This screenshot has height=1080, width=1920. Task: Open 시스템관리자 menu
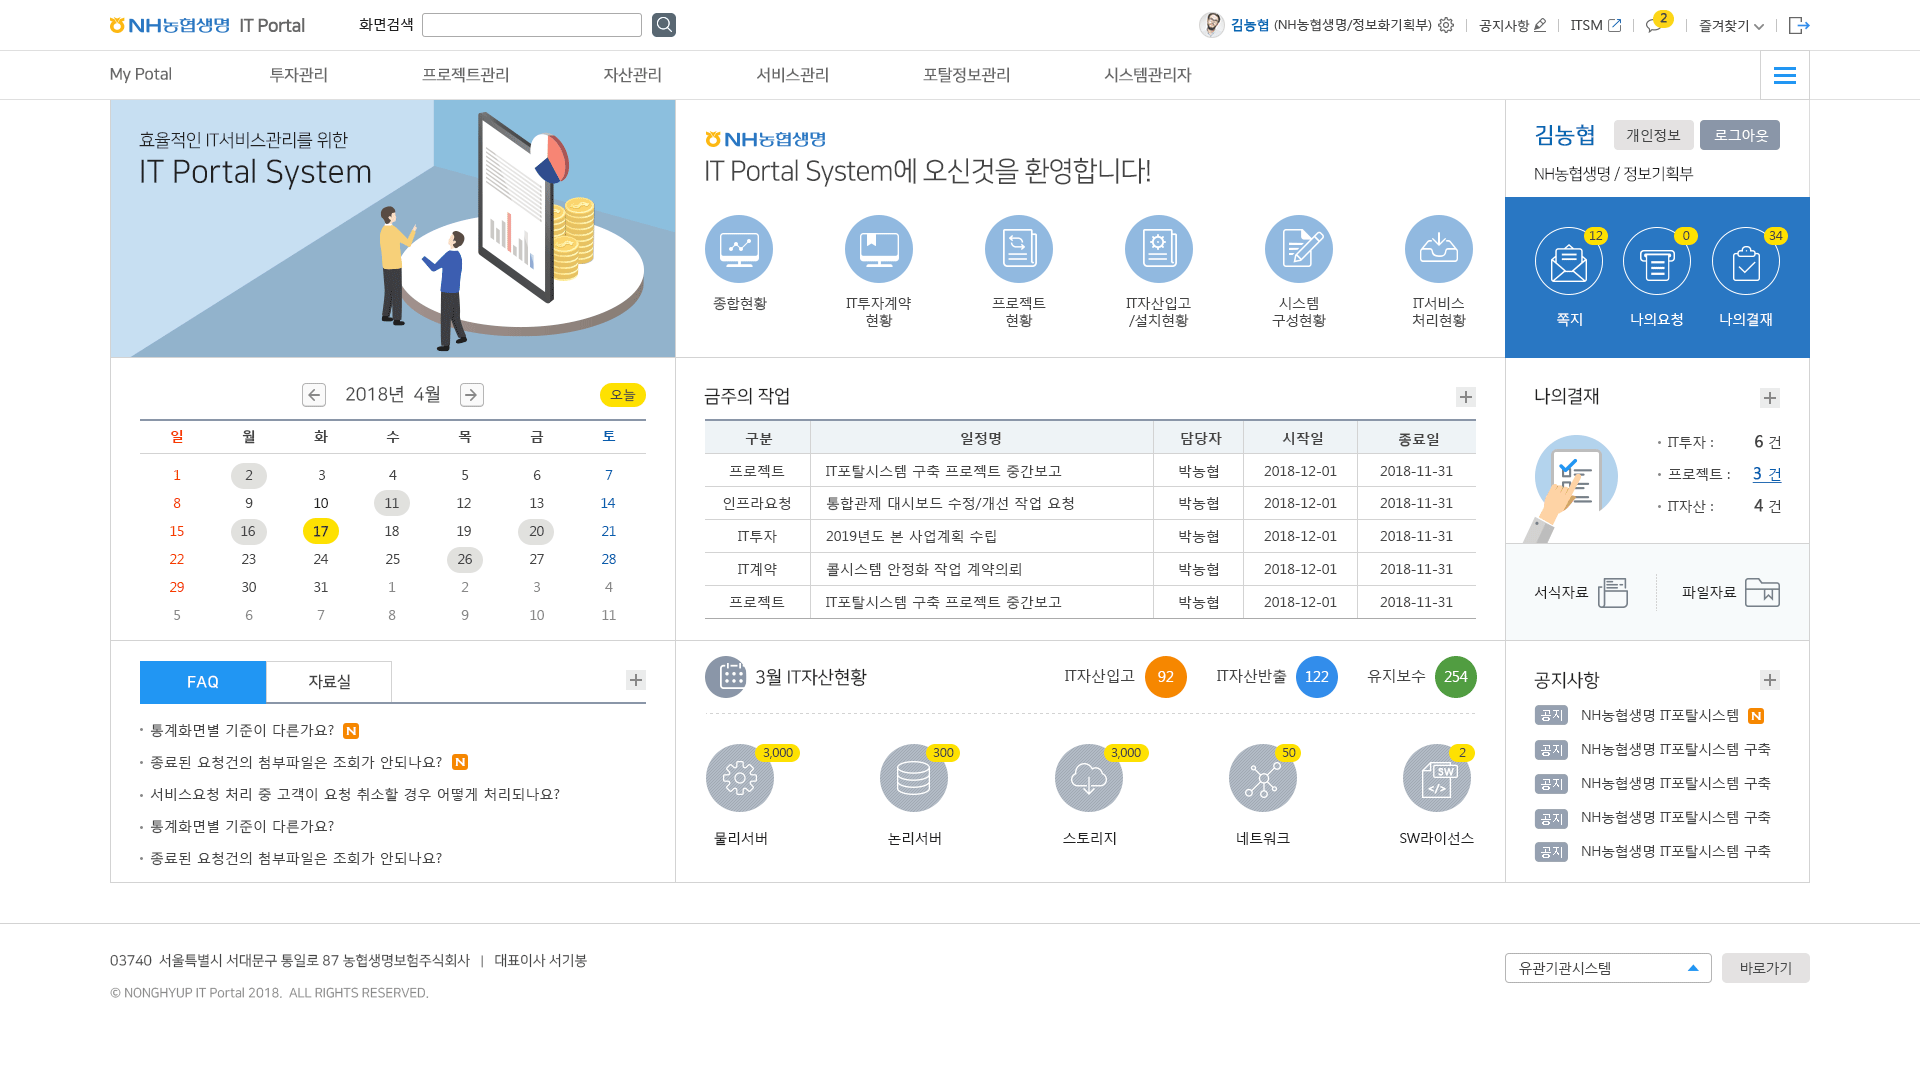[x=1148, y=75]
